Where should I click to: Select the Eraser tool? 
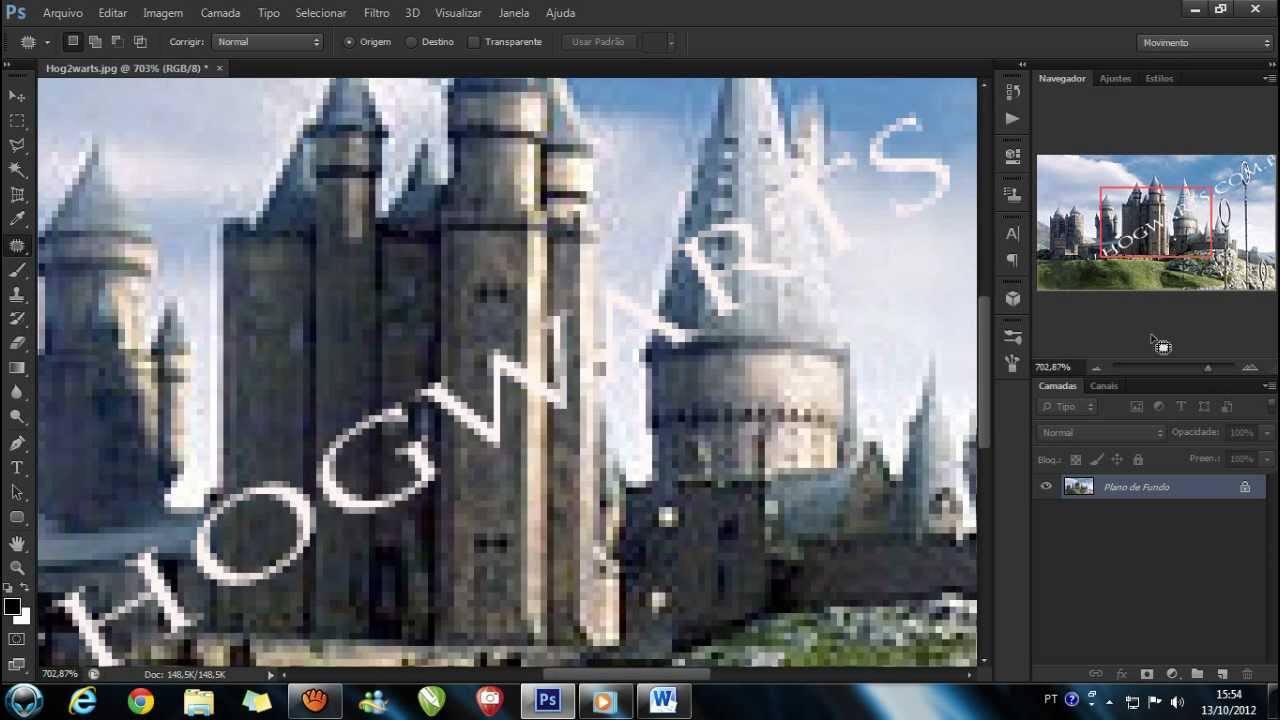(x=17, y=344)
